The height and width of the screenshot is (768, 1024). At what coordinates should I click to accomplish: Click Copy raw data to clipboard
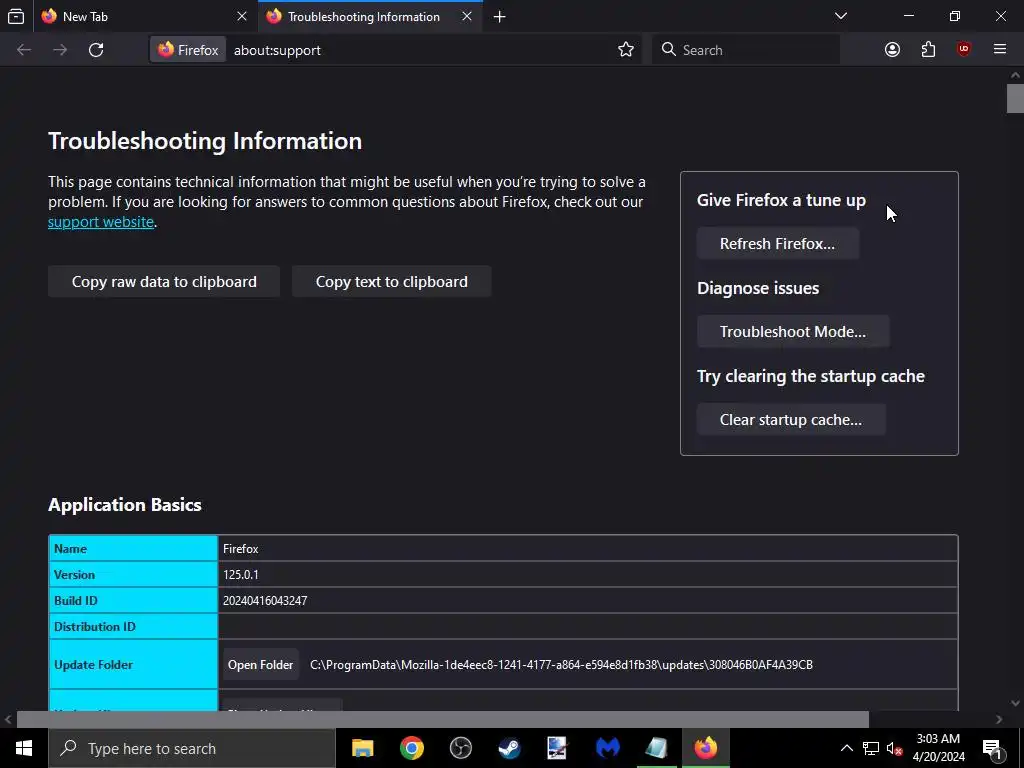[x=164, y=281]
